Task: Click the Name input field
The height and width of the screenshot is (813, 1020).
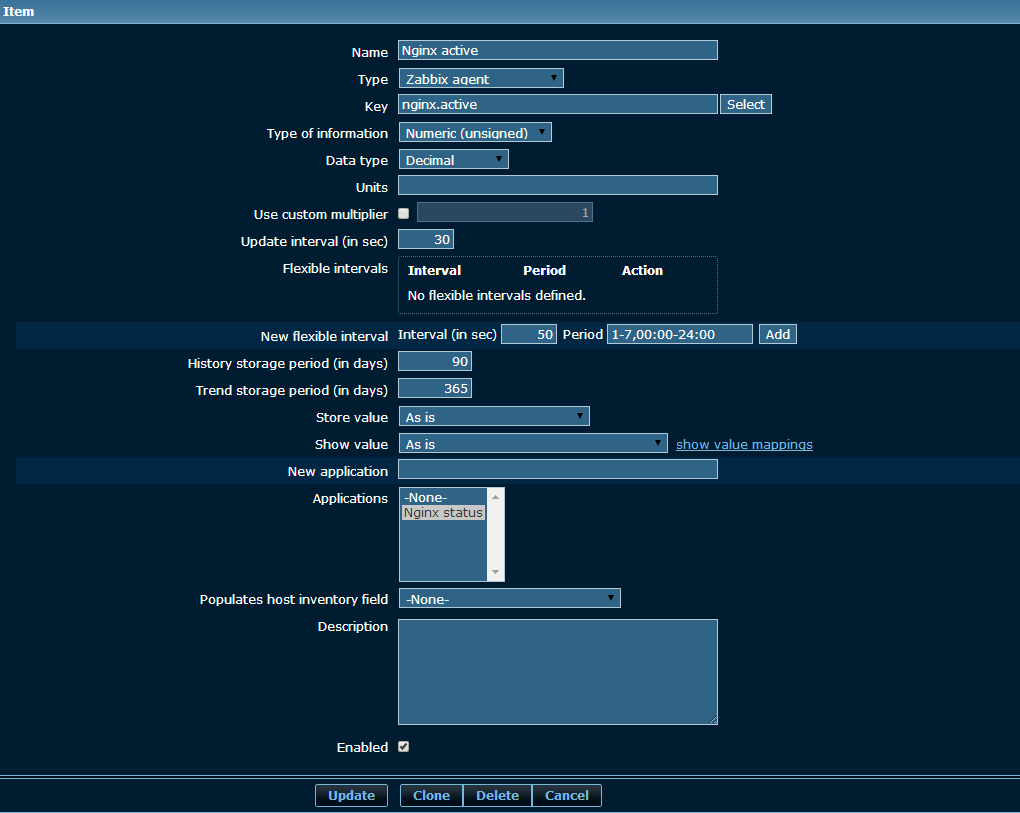Action: (558, 51)
